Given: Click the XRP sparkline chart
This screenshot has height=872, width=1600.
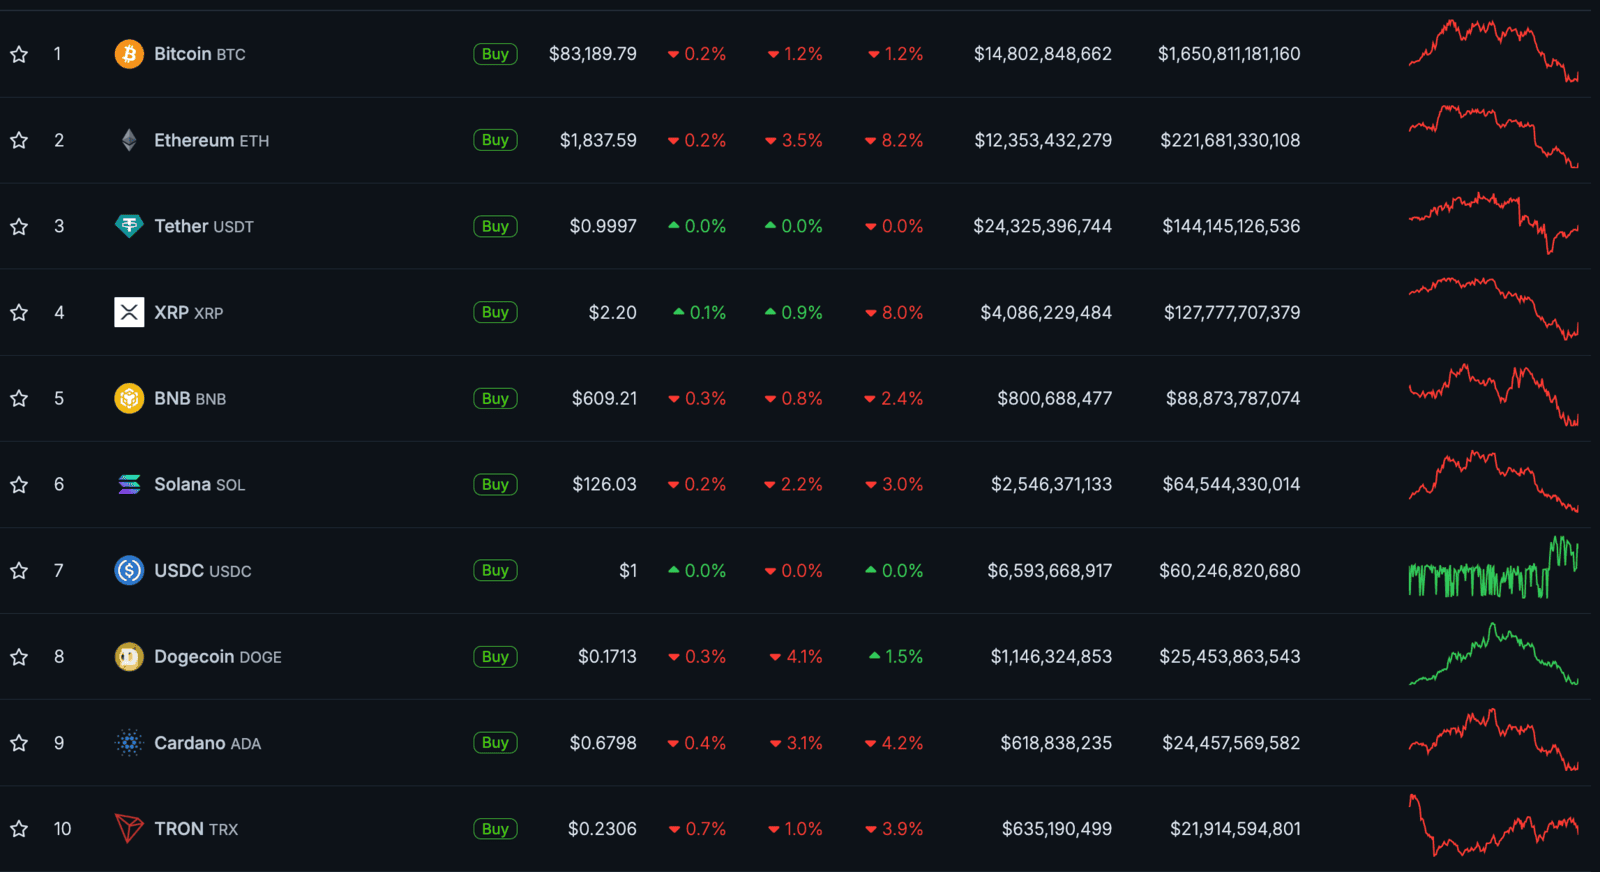Looking at the screenshot, I should pos(1494,309).
